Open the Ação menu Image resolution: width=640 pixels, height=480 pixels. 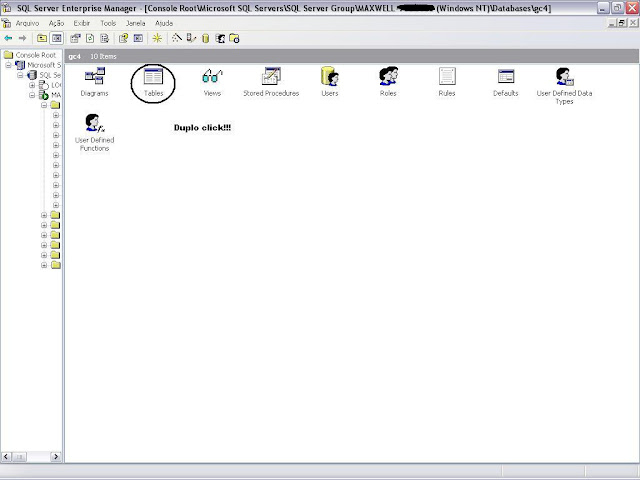[x=56, y=23]
